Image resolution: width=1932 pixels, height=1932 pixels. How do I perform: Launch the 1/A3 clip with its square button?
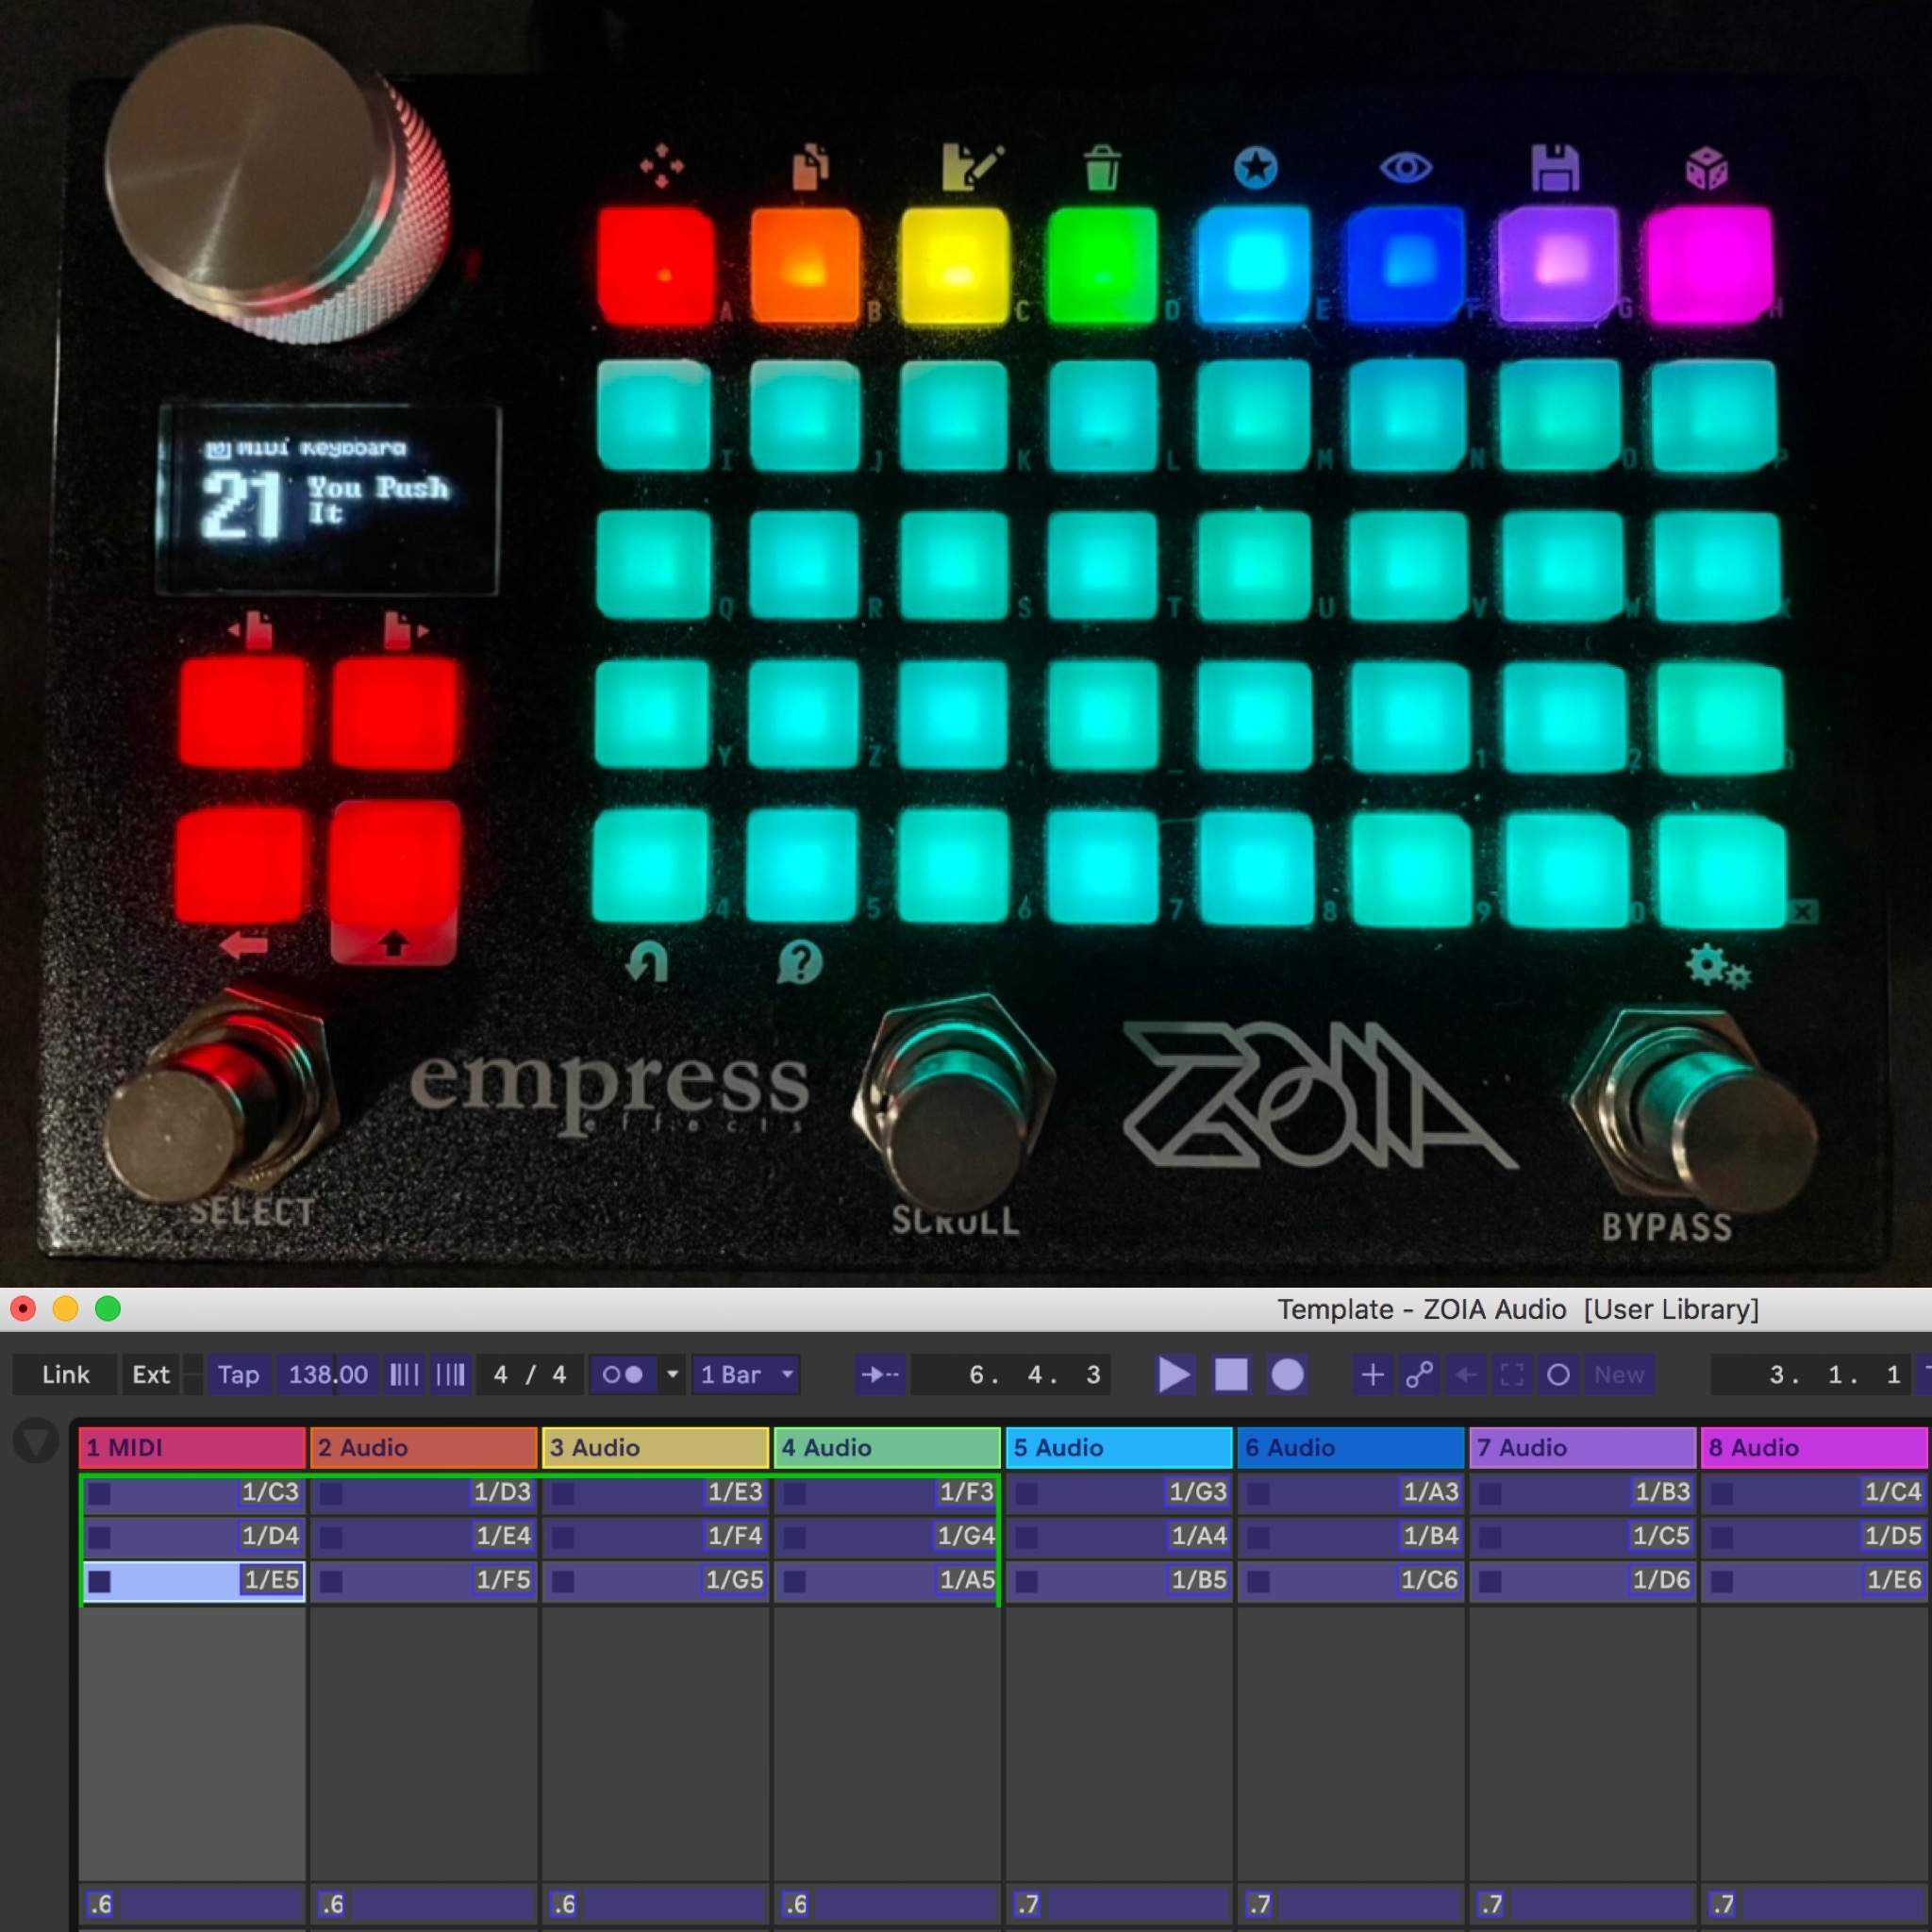click(1259, 1493)
